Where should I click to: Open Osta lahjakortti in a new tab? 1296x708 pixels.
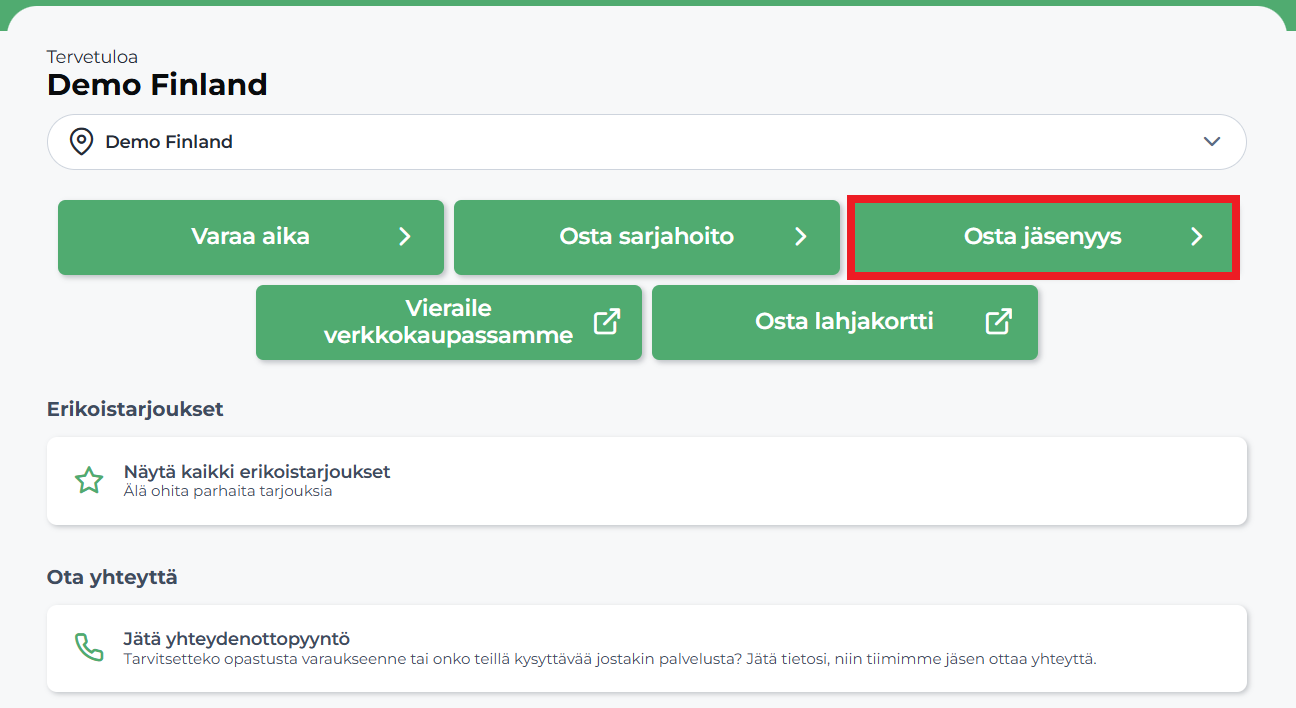[x=845, y=322]
